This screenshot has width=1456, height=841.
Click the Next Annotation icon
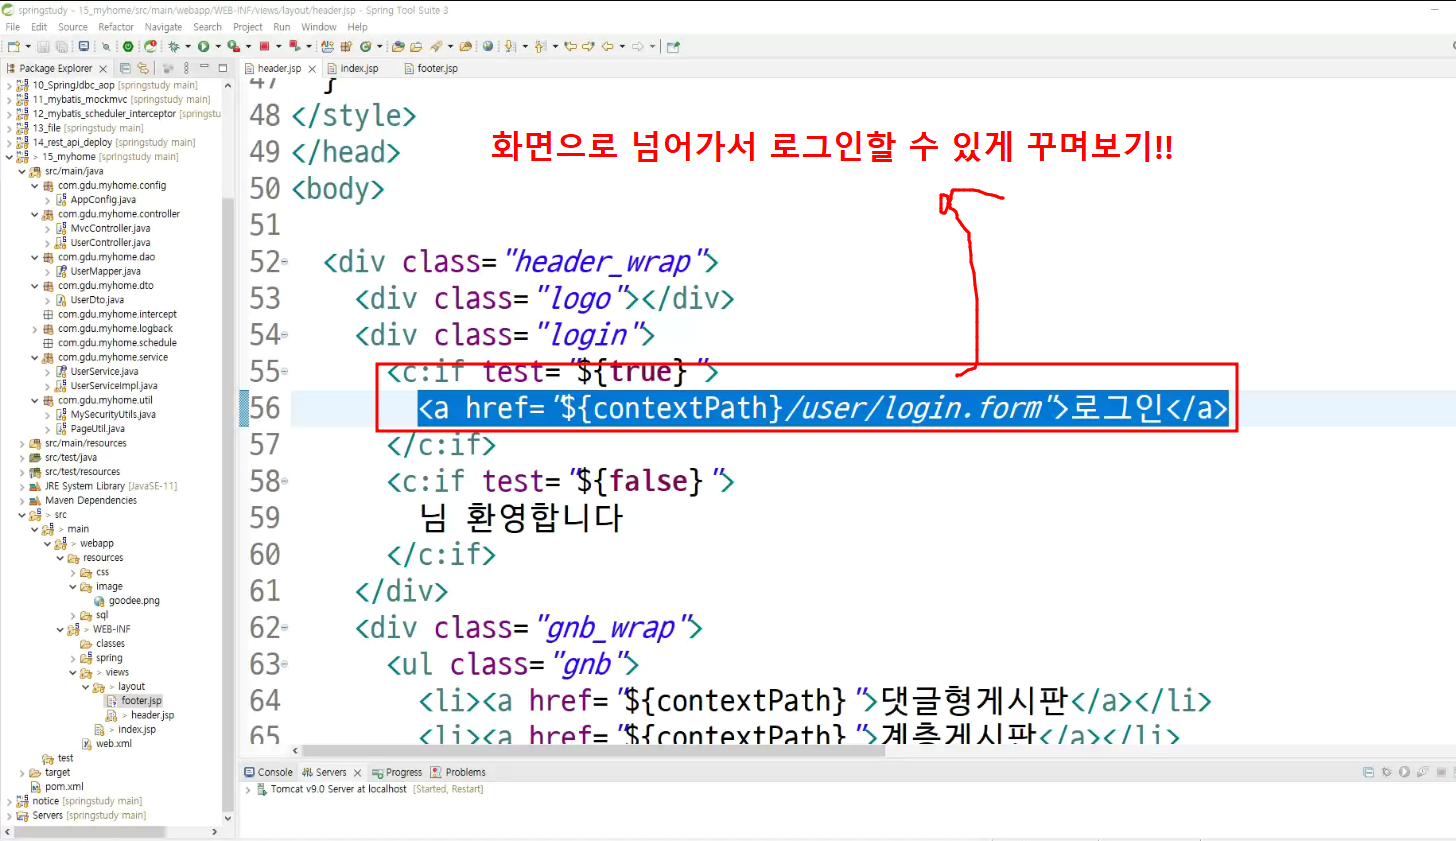[x=510, y=46]
